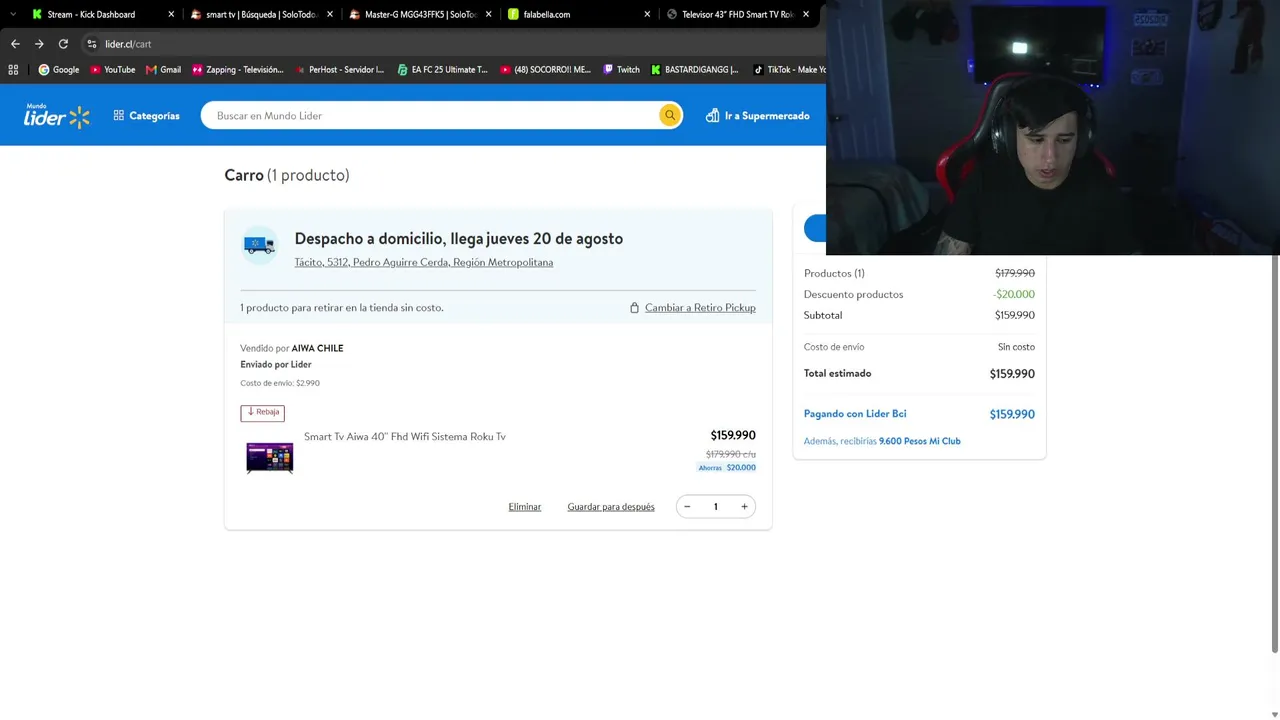Image resolution: width=1280 pixels, height=720 pixels.
Task: Go to Ir a Supermercado
Action: coord(757,116)
